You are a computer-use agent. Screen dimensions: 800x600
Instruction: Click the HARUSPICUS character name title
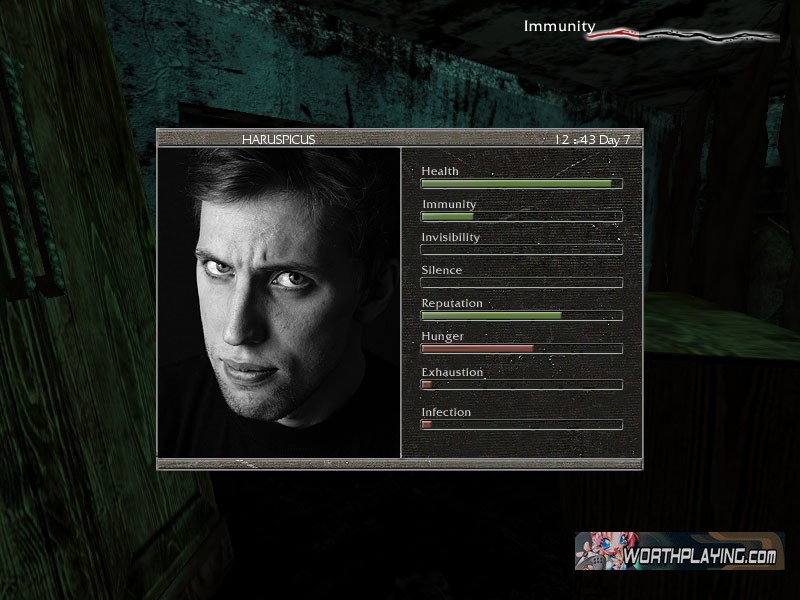(278, 139)
